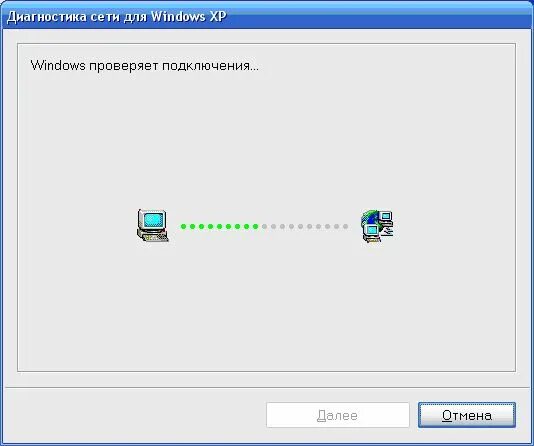Cancel diagnostics with the Отмена button
The height and width of the screenshot is (446, 534).
467,415
